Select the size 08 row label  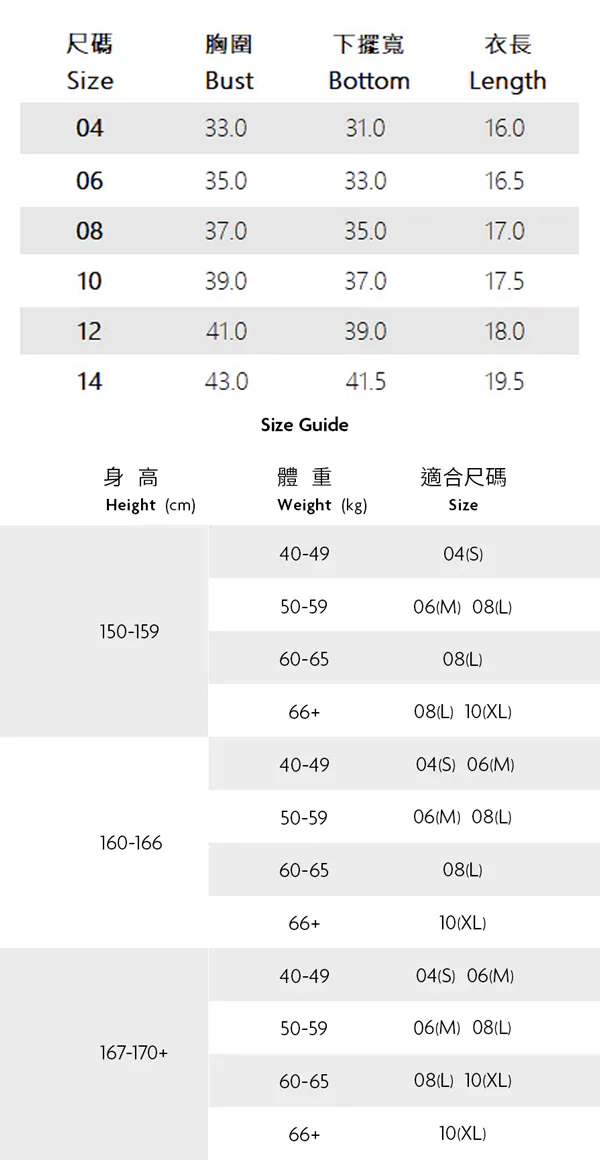click(89, 231)
